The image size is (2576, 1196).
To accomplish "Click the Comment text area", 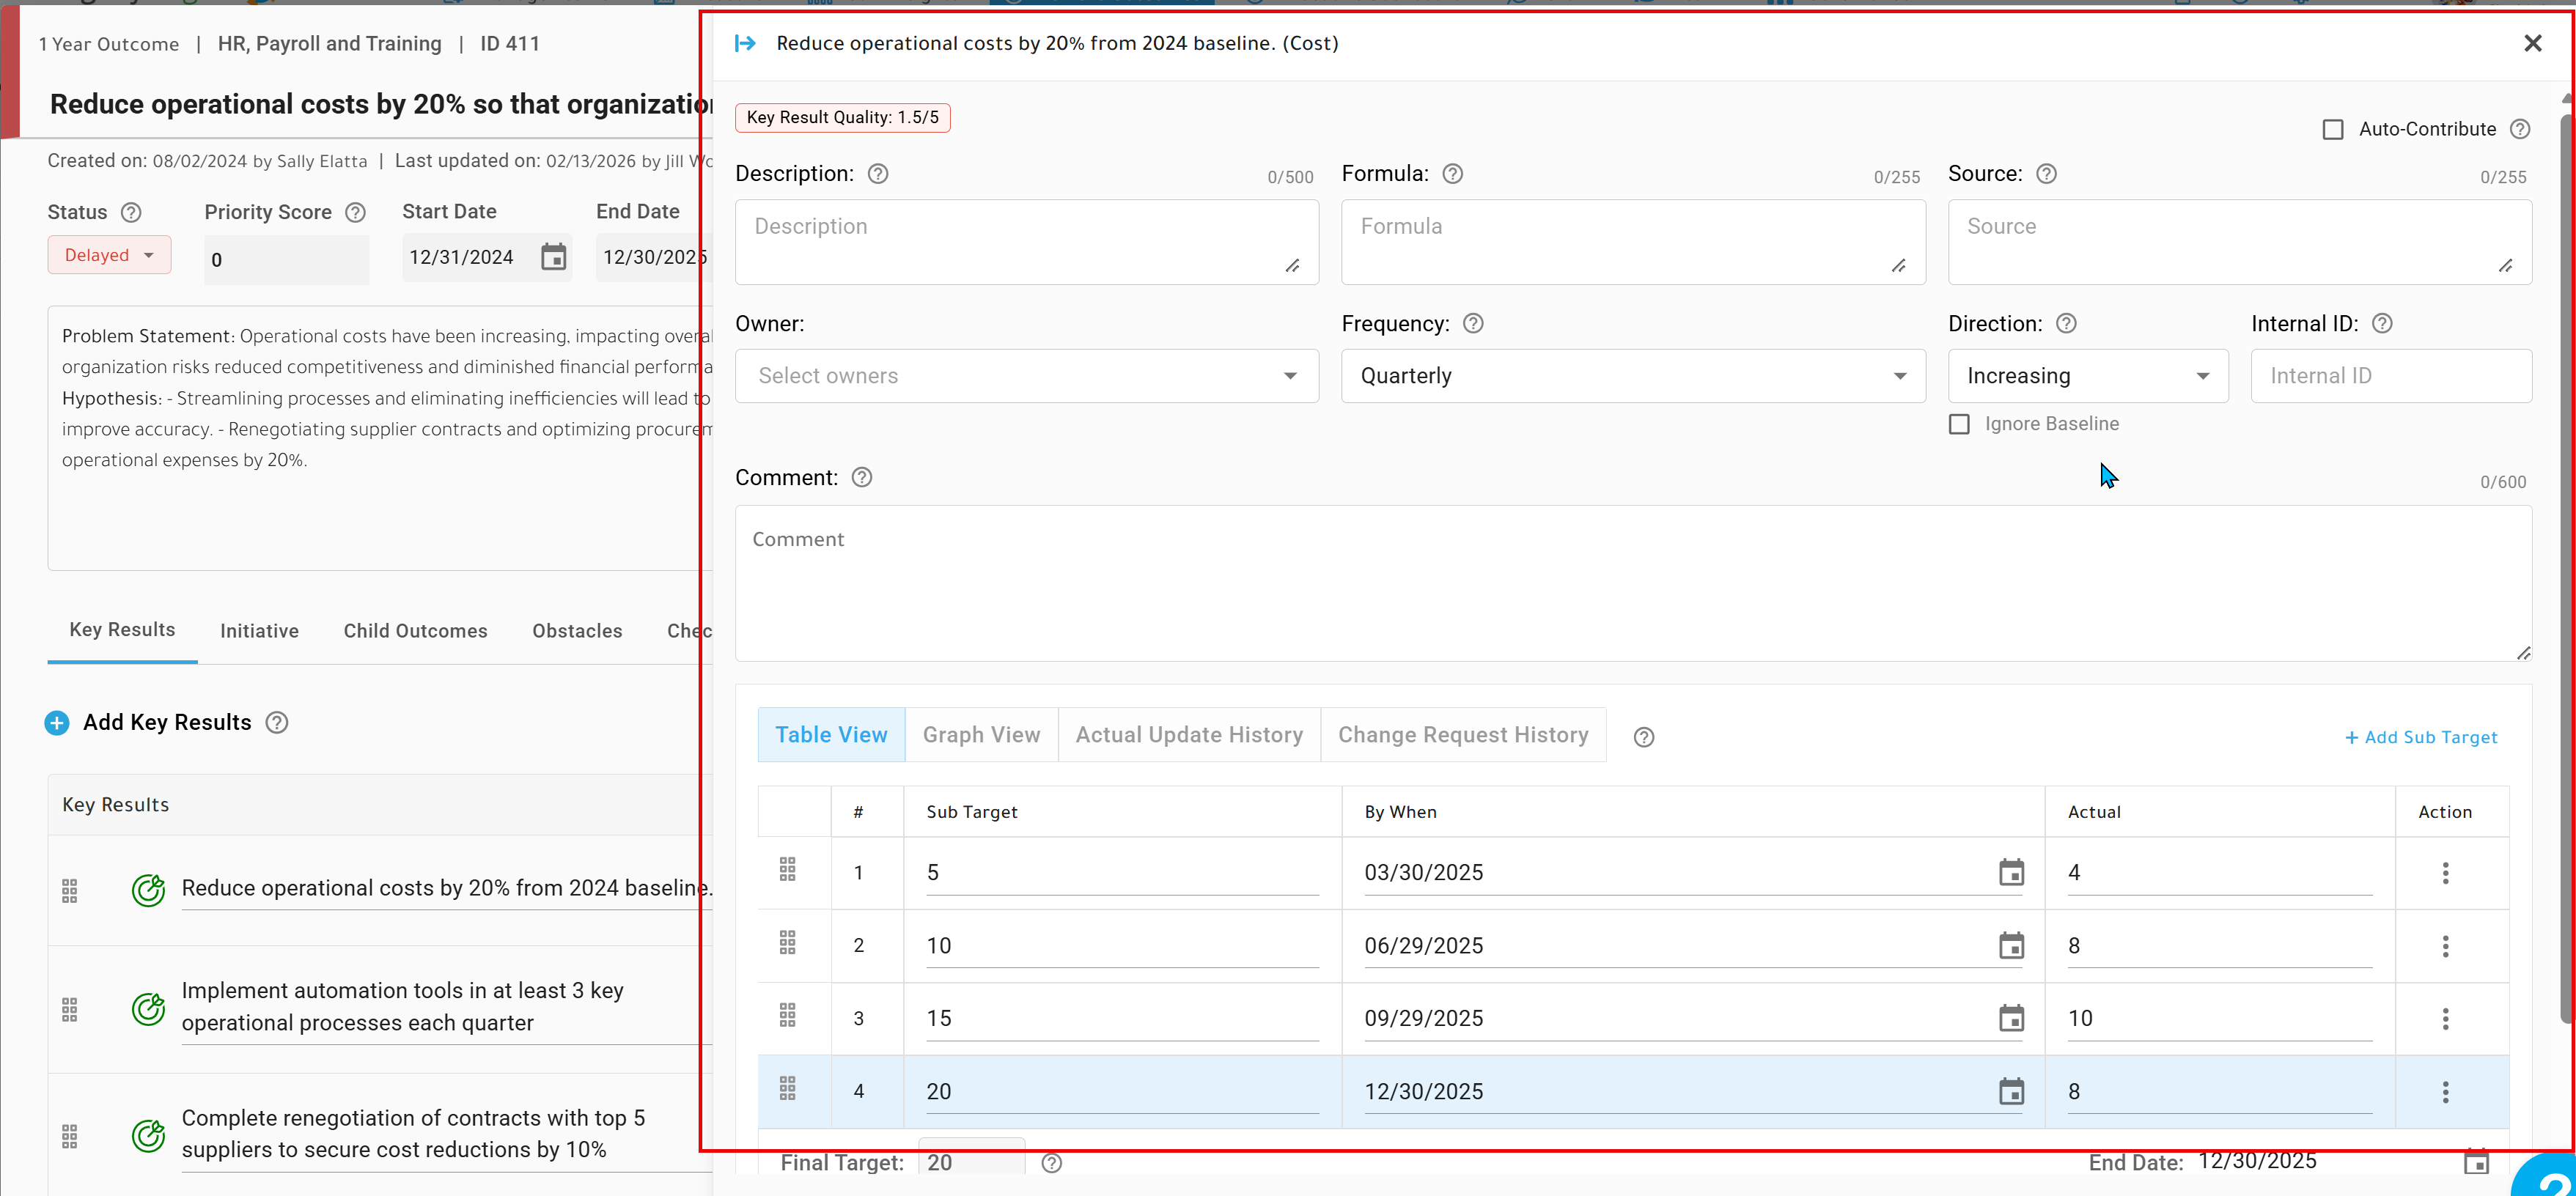I will (x=1633, y=583).
